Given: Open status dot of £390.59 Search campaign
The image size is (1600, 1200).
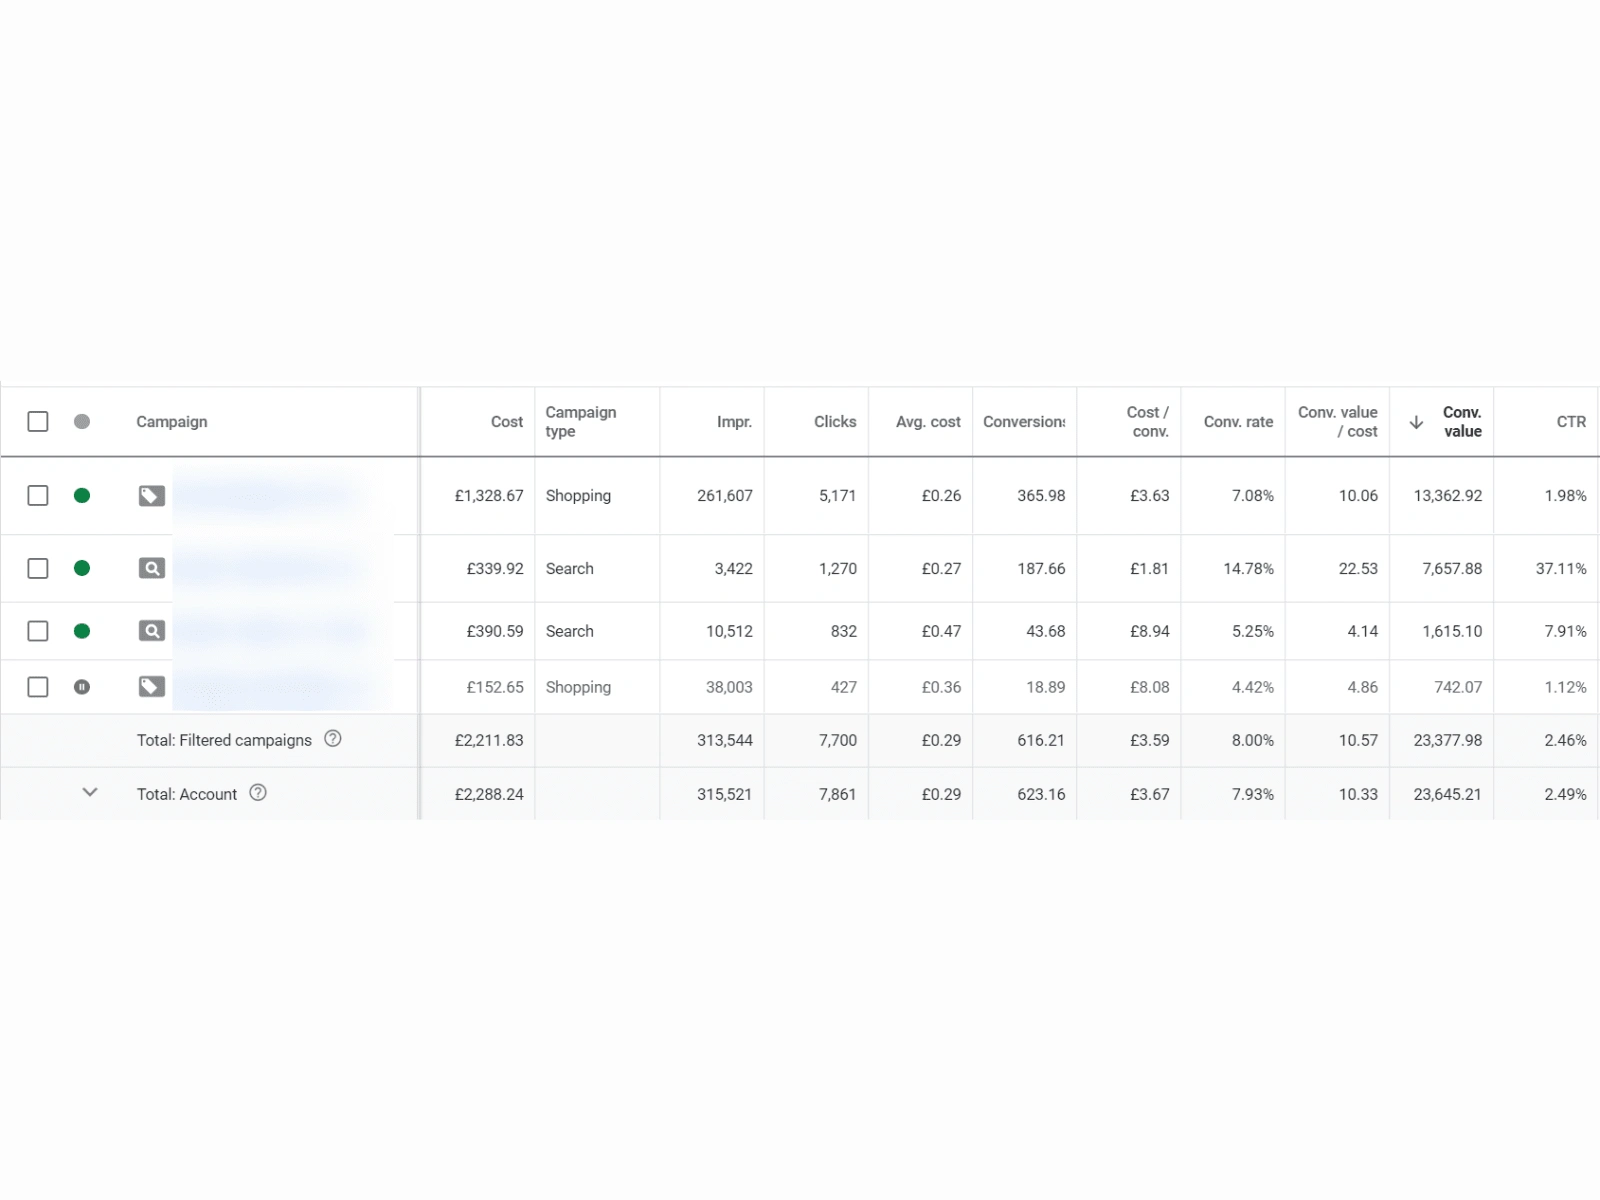Looking at the screenshot, I should click(x=82, y=631).
